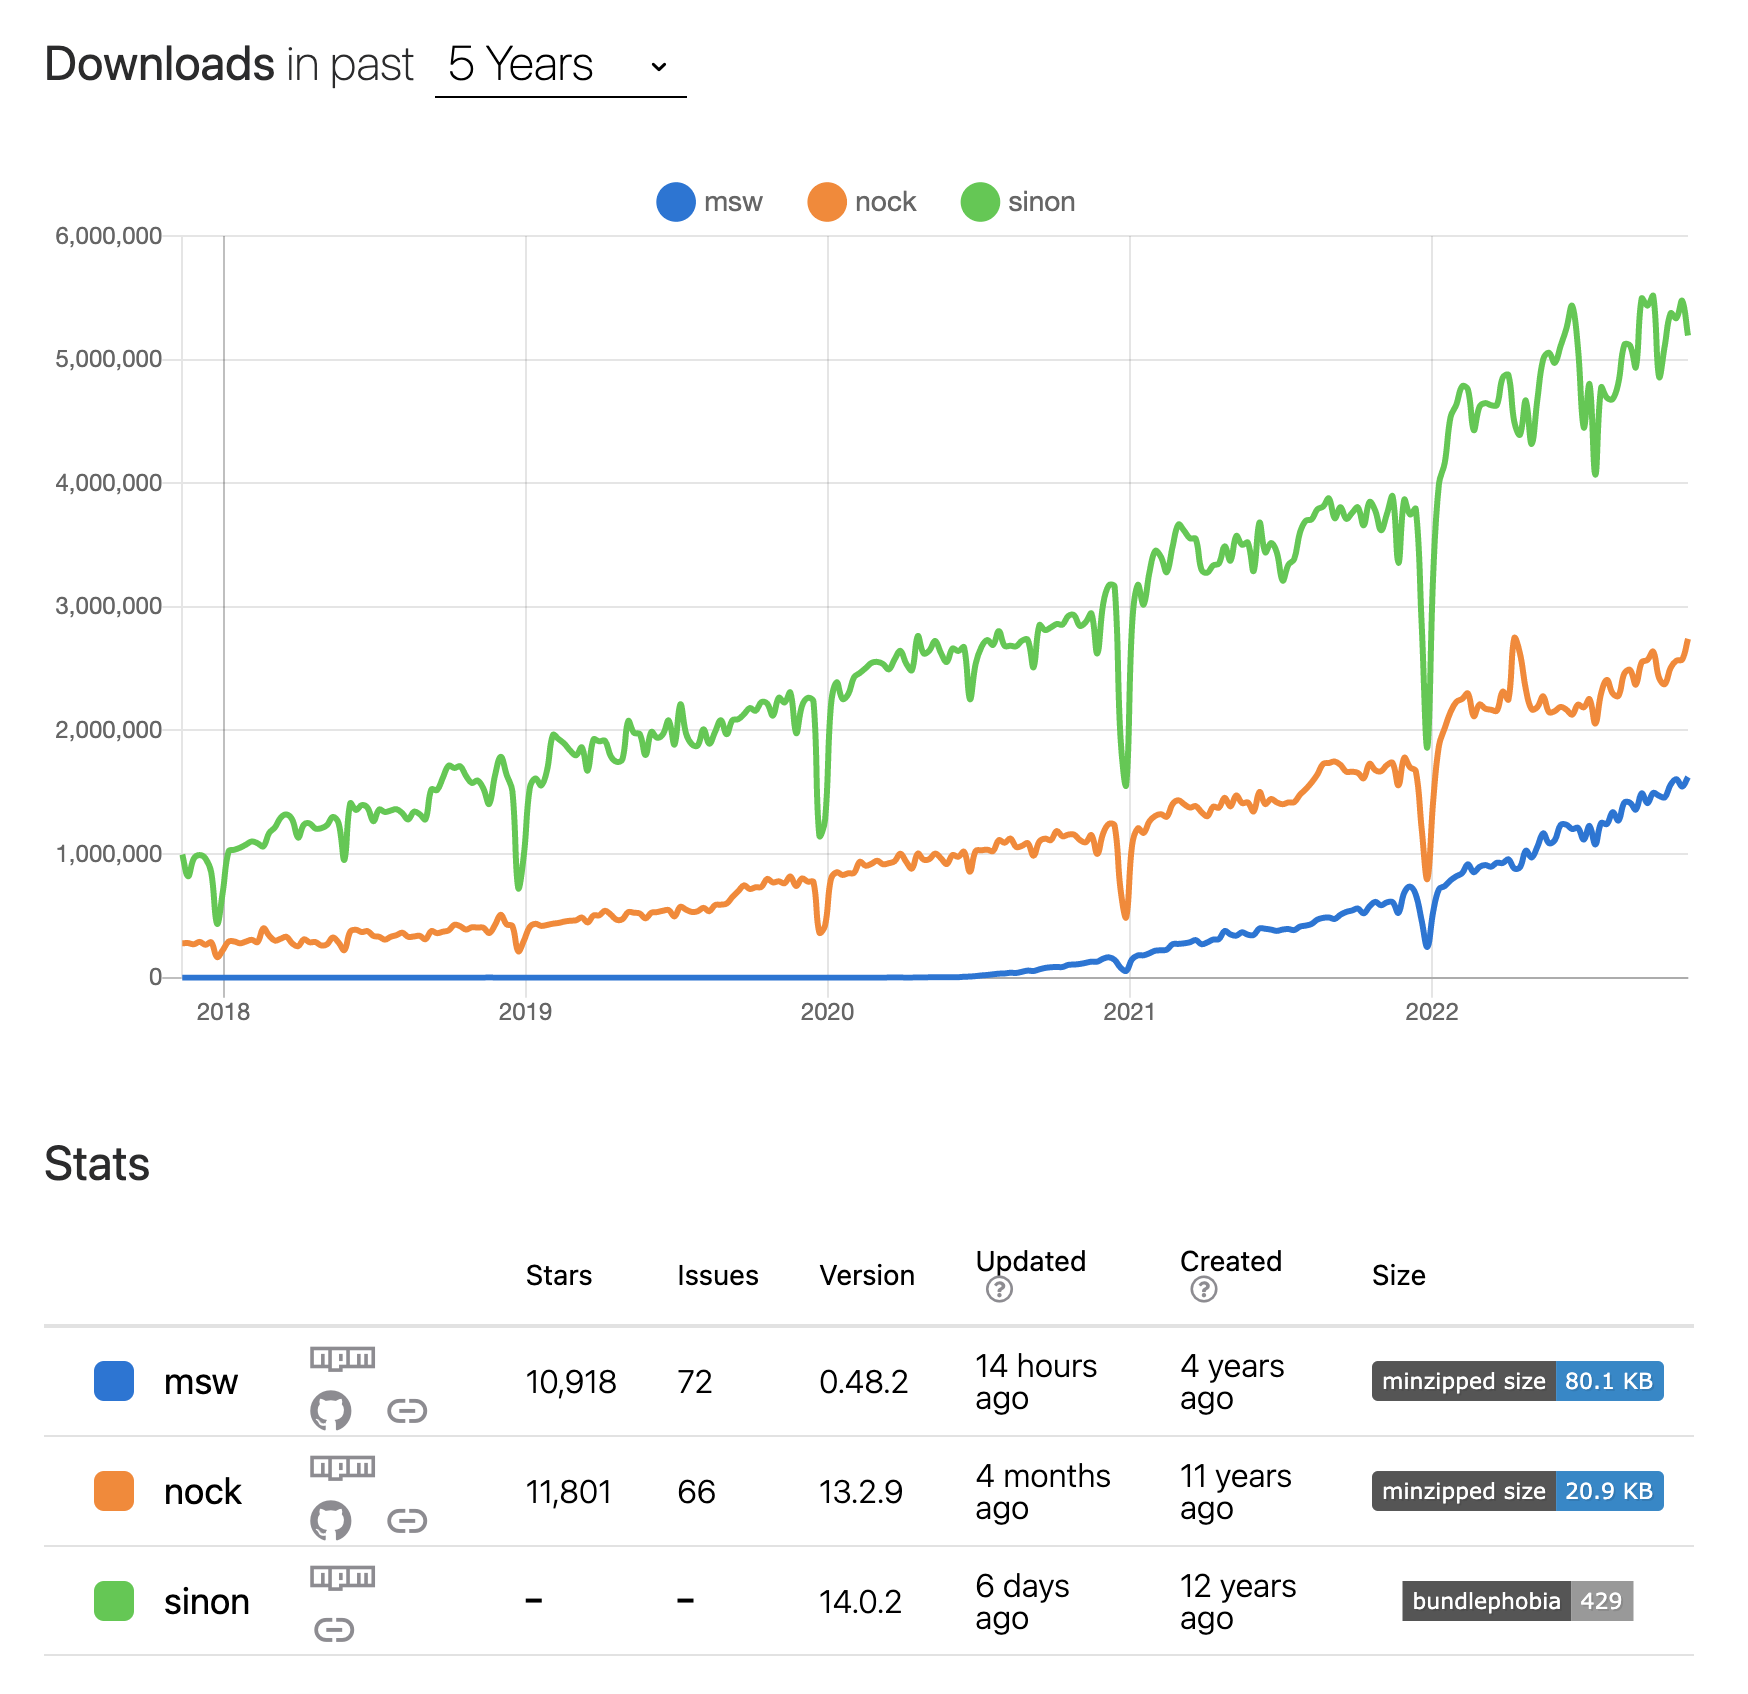
Task: Select '6 days ago' updated value
Action: (x=1023, y=1602)
